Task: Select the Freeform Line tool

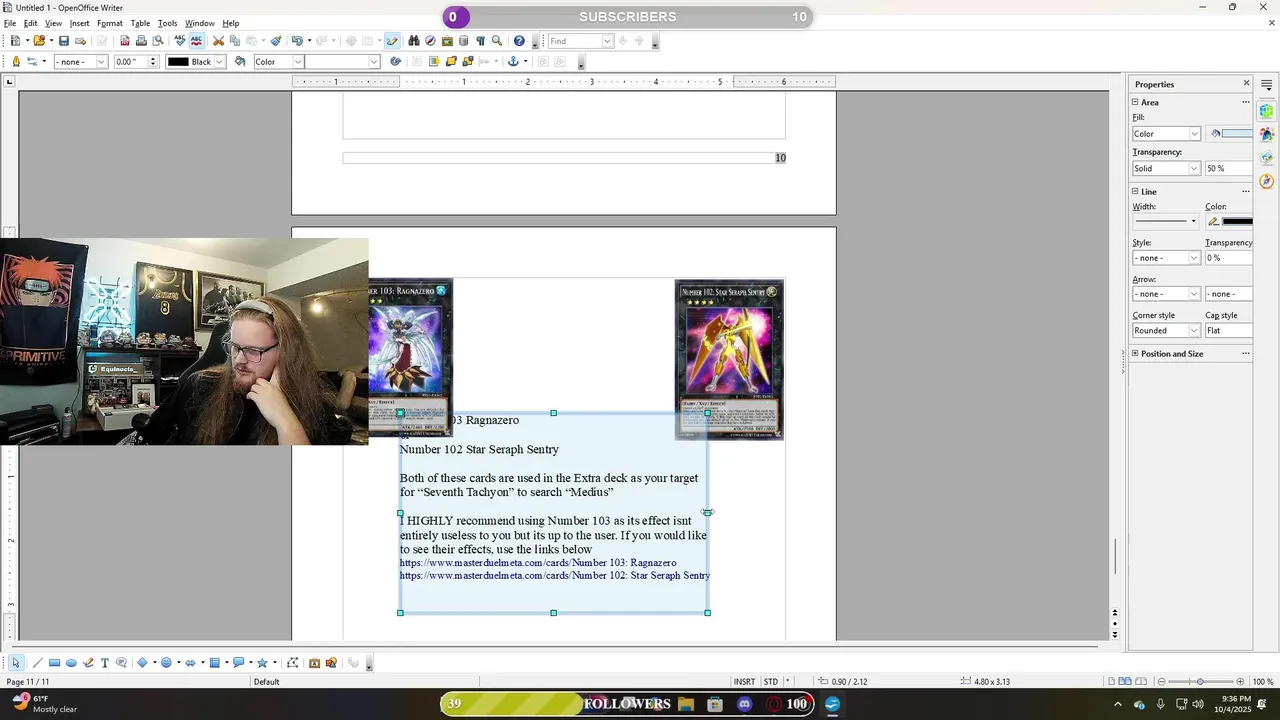Action: (88, 662)
